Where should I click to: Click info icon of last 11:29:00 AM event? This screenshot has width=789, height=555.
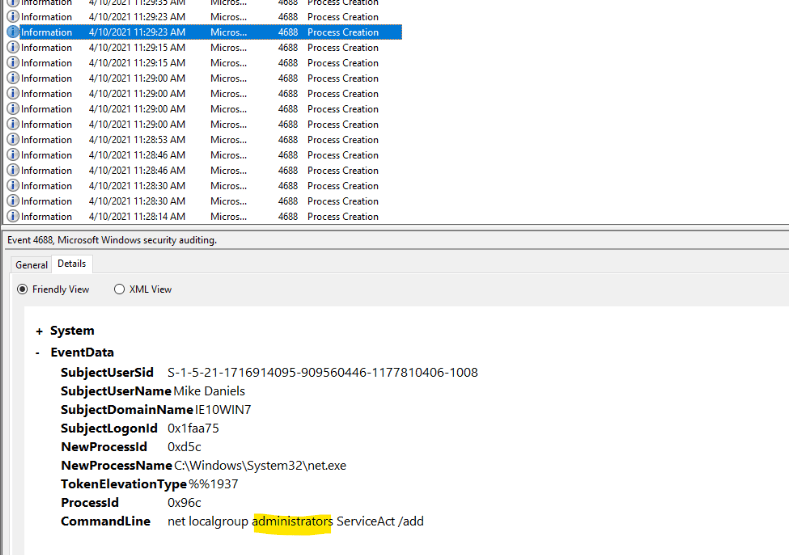(x=13, y=124)
